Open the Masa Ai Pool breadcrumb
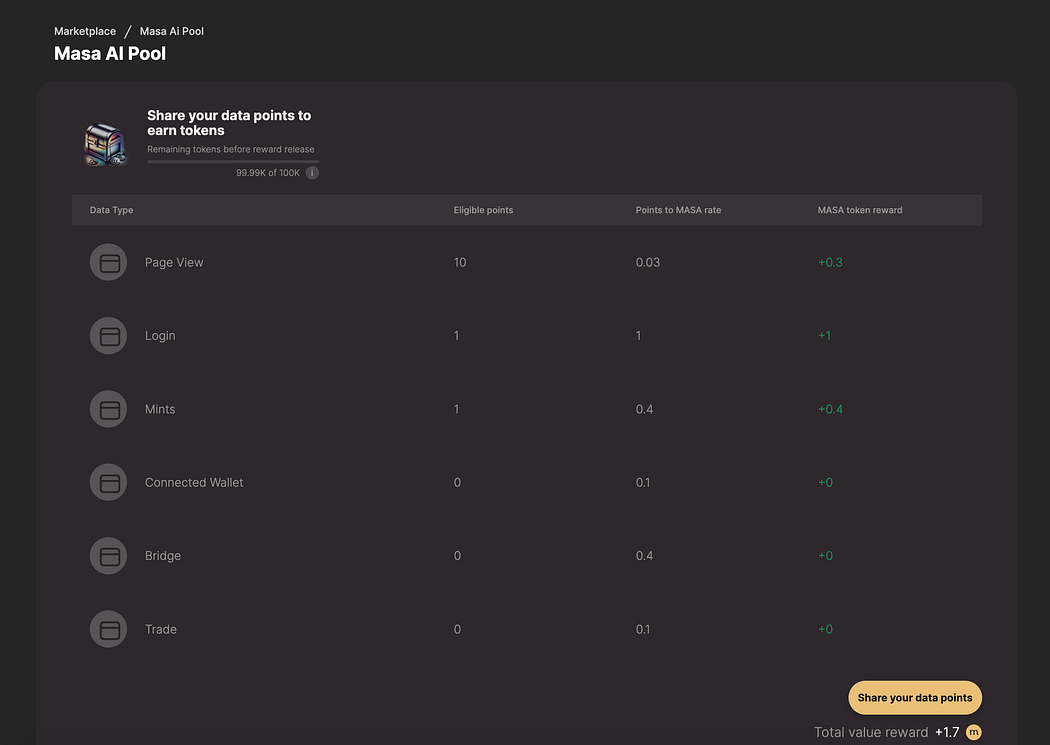This screenshot has height=745, width=1050. (171, 31)
